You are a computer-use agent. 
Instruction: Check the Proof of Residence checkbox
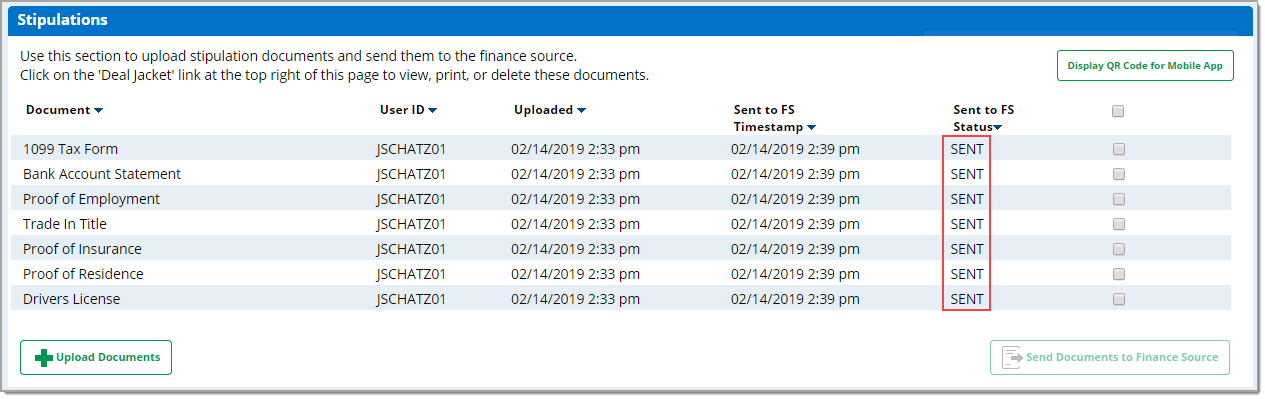tap(1119, 274)
